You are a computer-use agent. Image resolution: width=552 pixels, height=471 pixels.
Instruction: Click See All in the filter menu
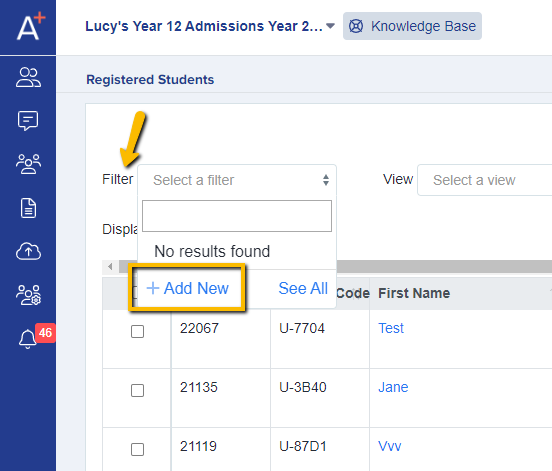(x=303, y=288)
